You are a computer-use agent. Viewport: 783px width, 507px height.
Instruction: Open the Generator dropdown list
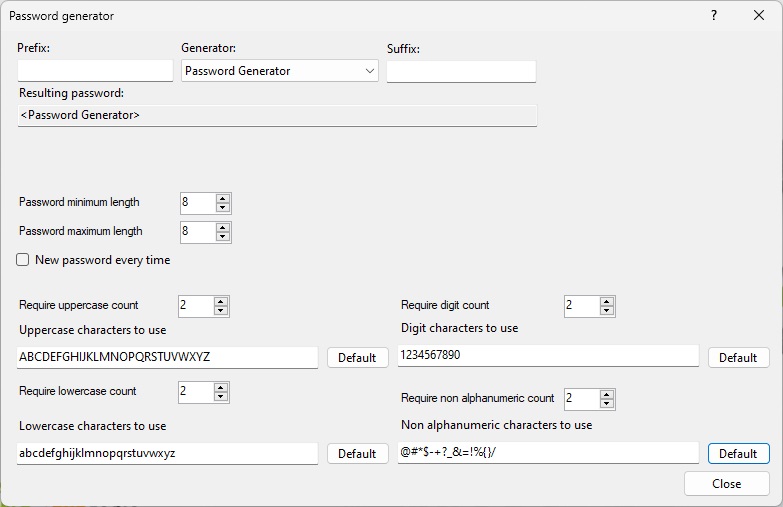(x=280, y=71)
